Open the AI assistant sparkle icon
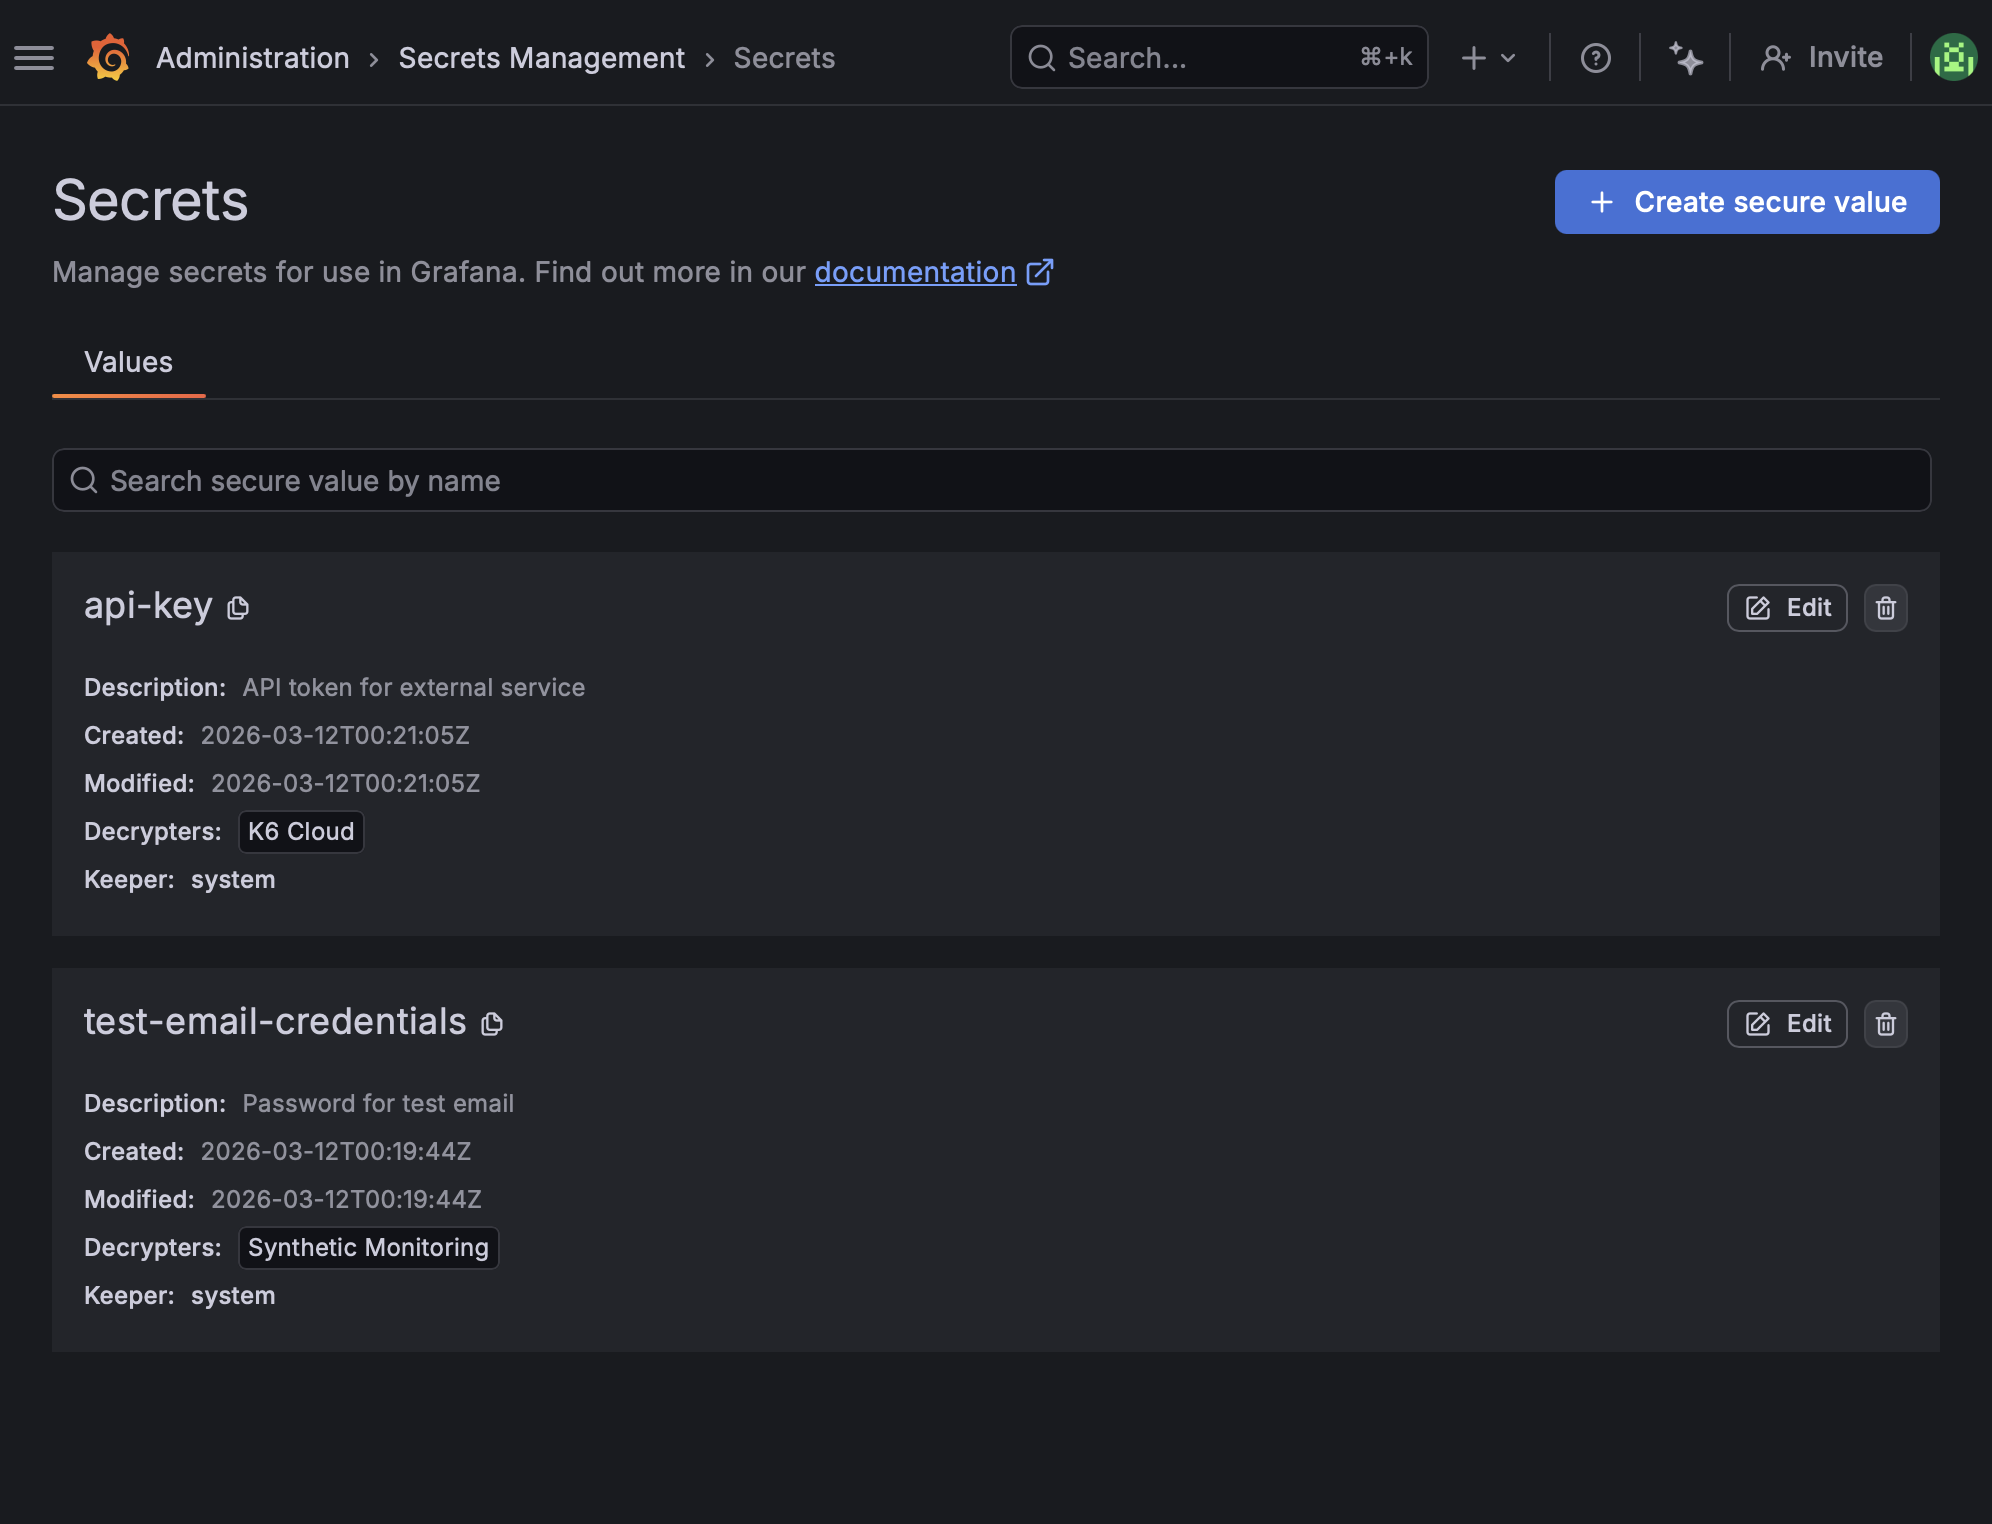Screen dimensions: 1992x1524 click(x=1685, y=58)
